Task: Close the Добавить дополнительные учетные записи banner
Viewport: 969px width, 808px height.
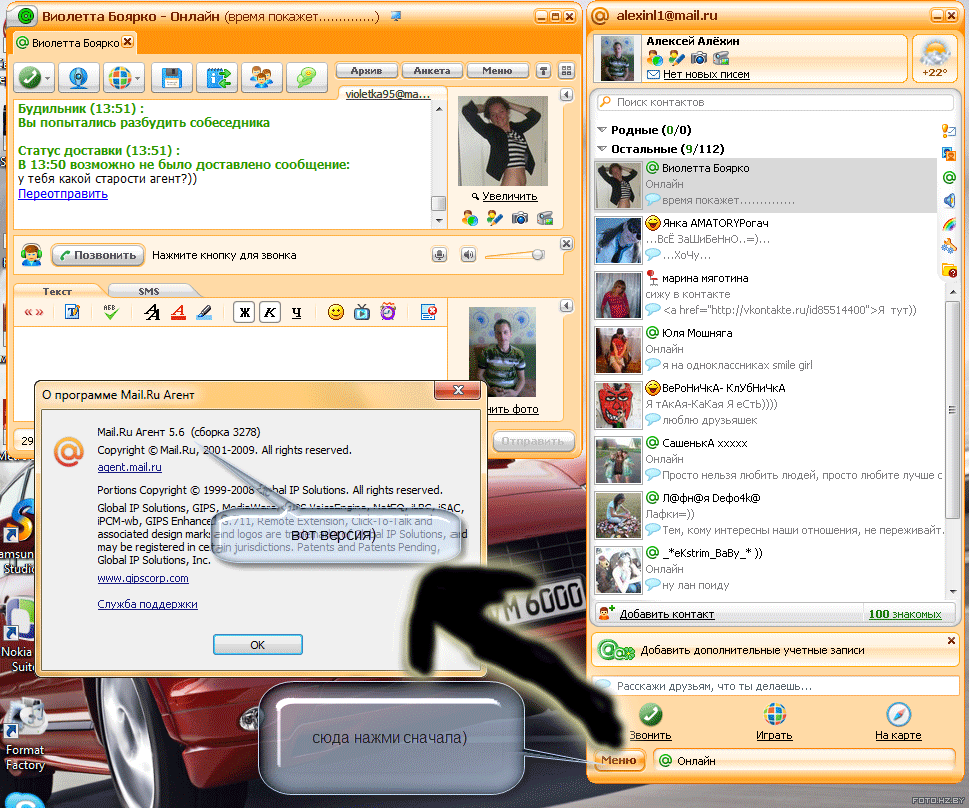Action: point(951,640)
